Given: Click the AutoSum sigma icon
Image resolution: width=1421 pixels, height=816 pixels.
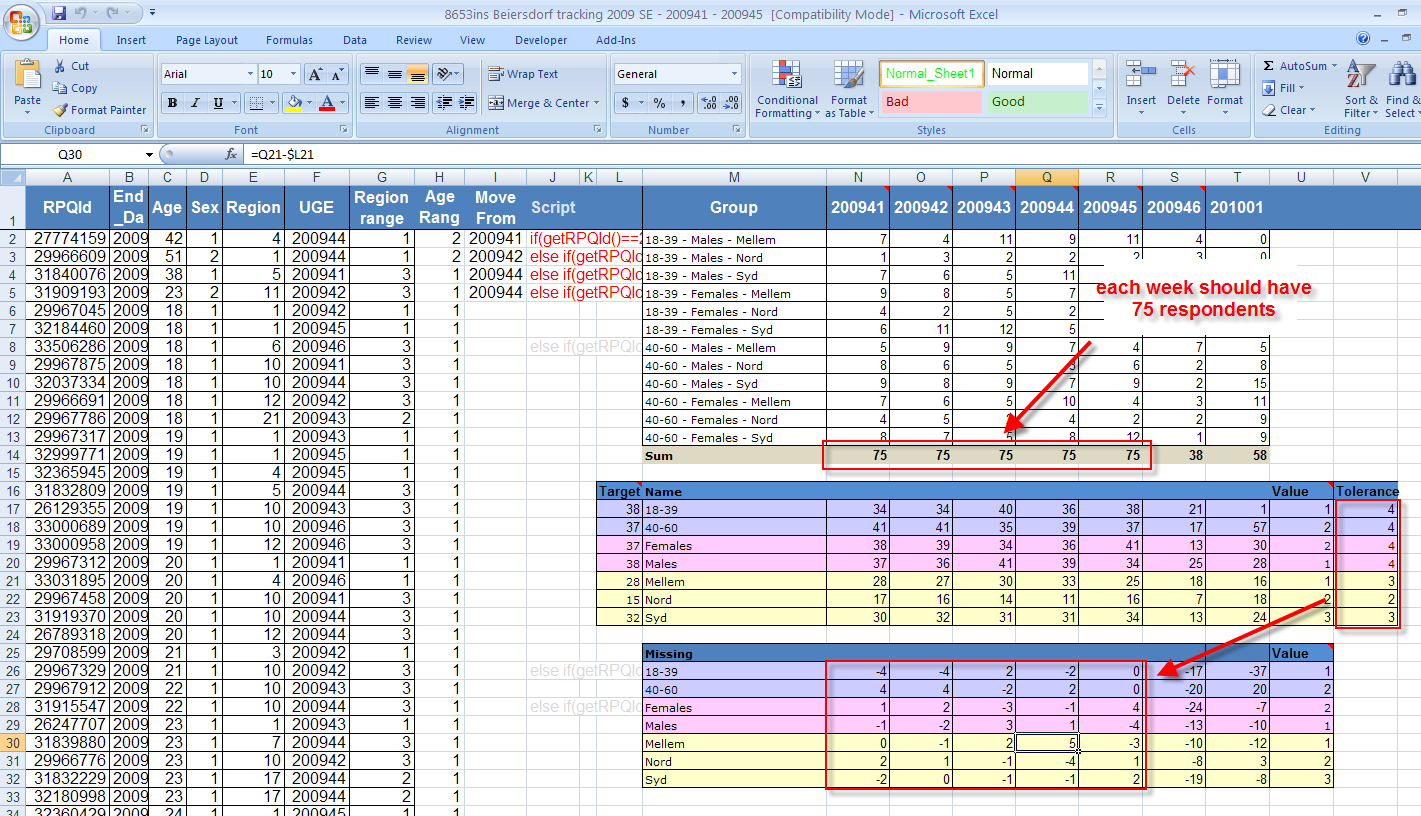Looking at the screenshot, I should 1268,66.
